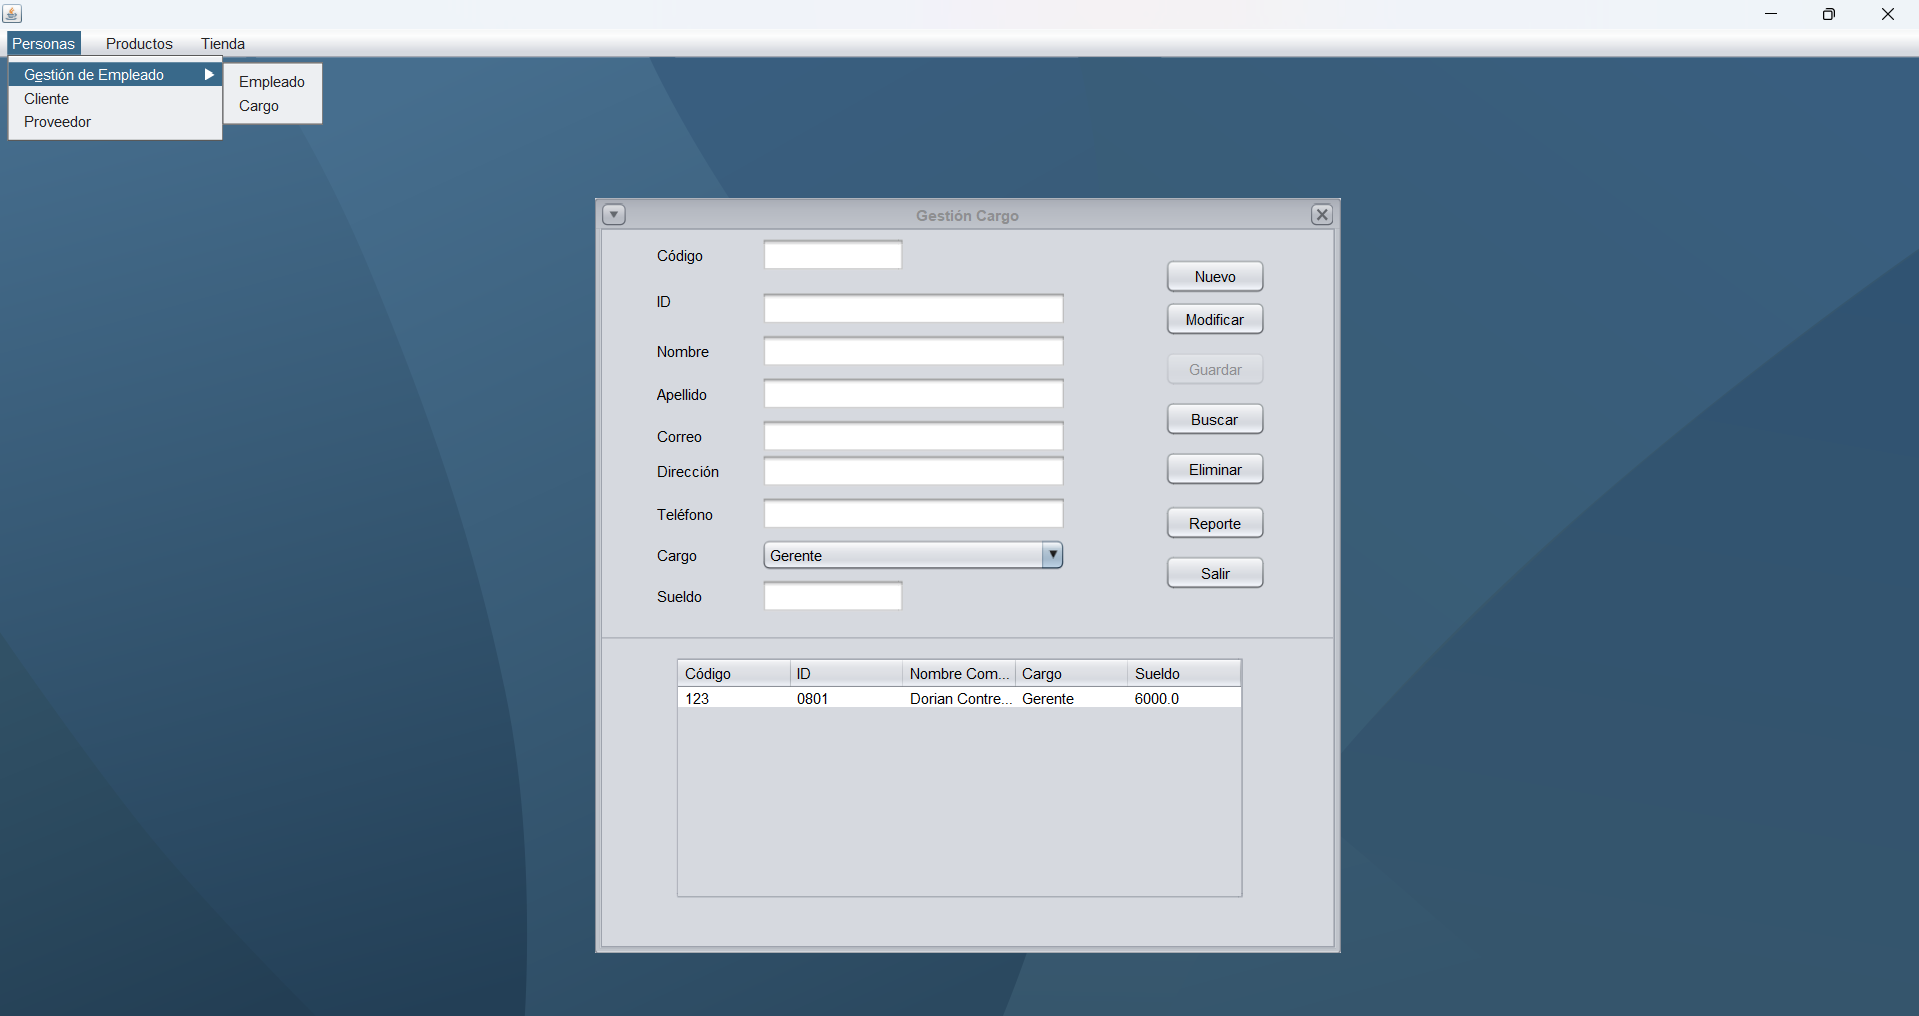The image size is (1919, 1016).
Task: Select the 6000.0 salary cell
Action: coord(1184,699)
